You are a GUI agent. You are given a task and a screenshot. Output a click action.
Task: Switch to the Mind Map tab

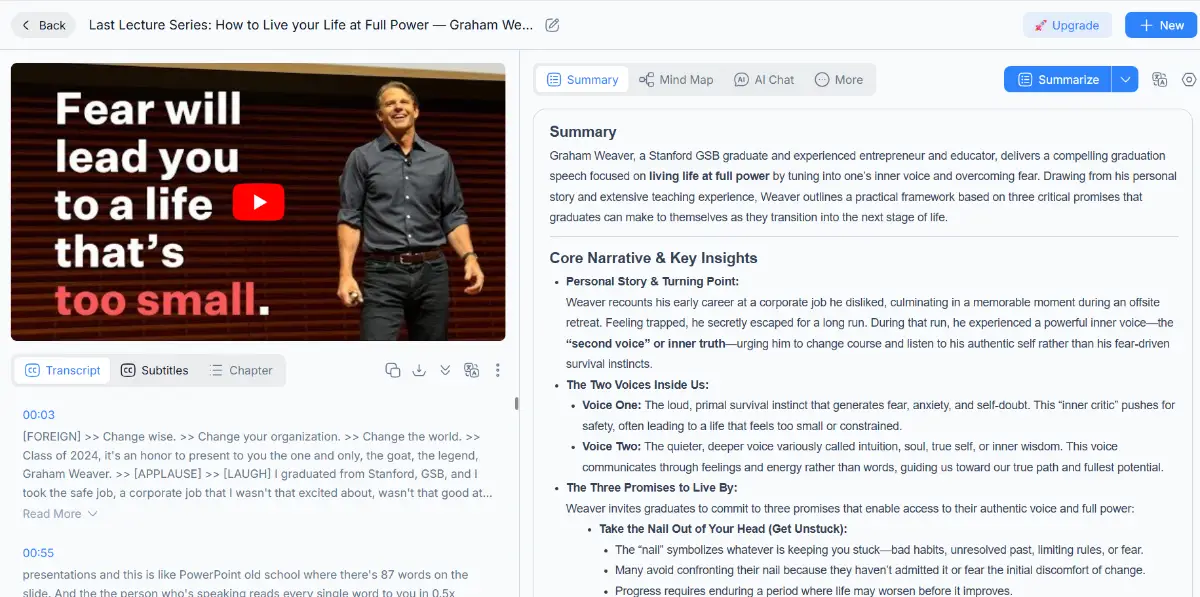point(676,80)
